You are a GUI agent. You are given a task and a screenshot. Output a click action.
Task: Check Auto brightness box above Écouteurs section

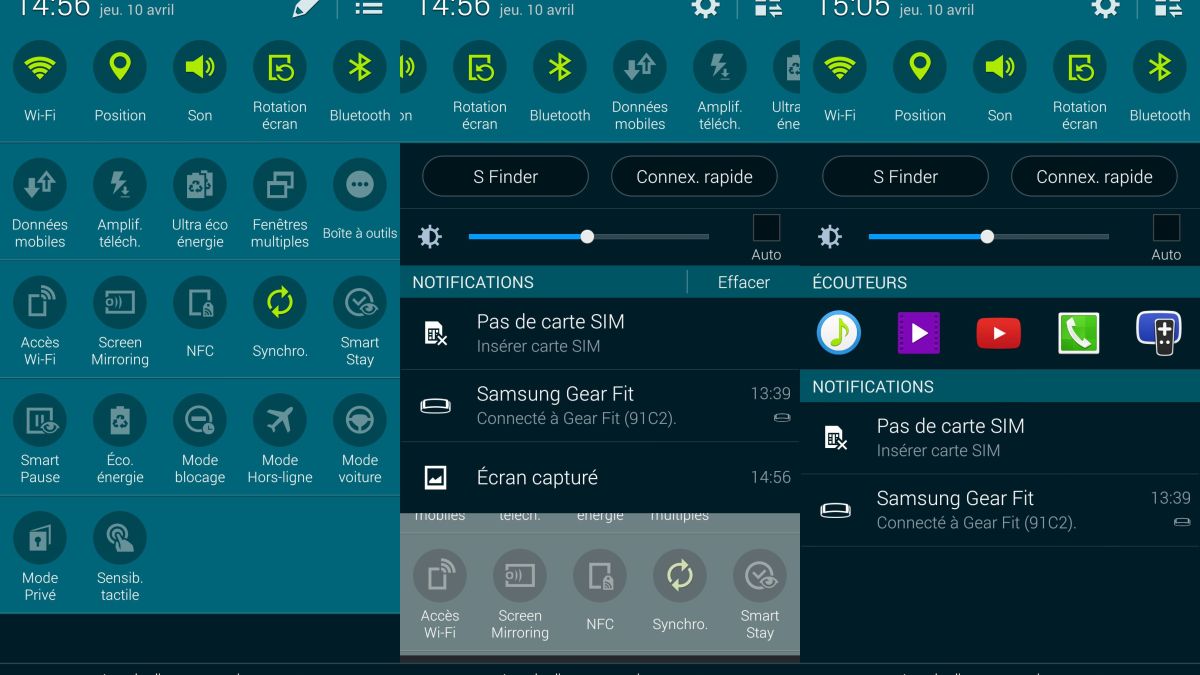(1166, 228)
